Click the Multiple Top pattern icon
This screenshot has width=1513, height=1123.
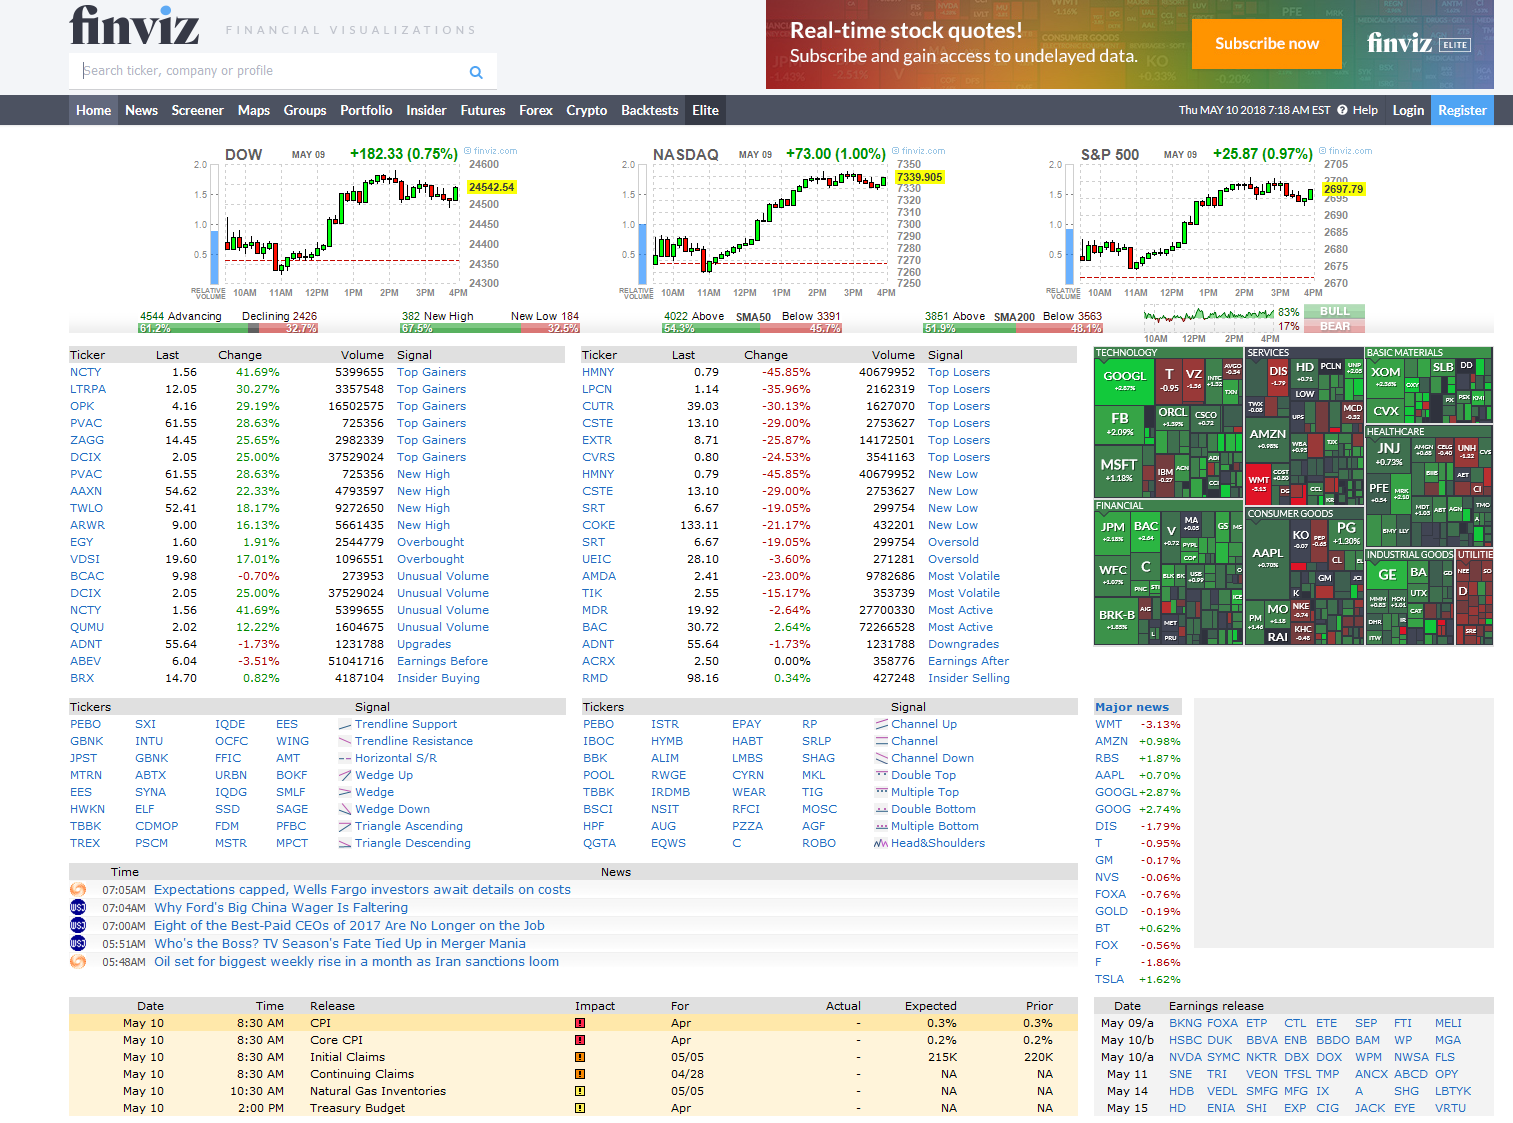pos(882,793)
